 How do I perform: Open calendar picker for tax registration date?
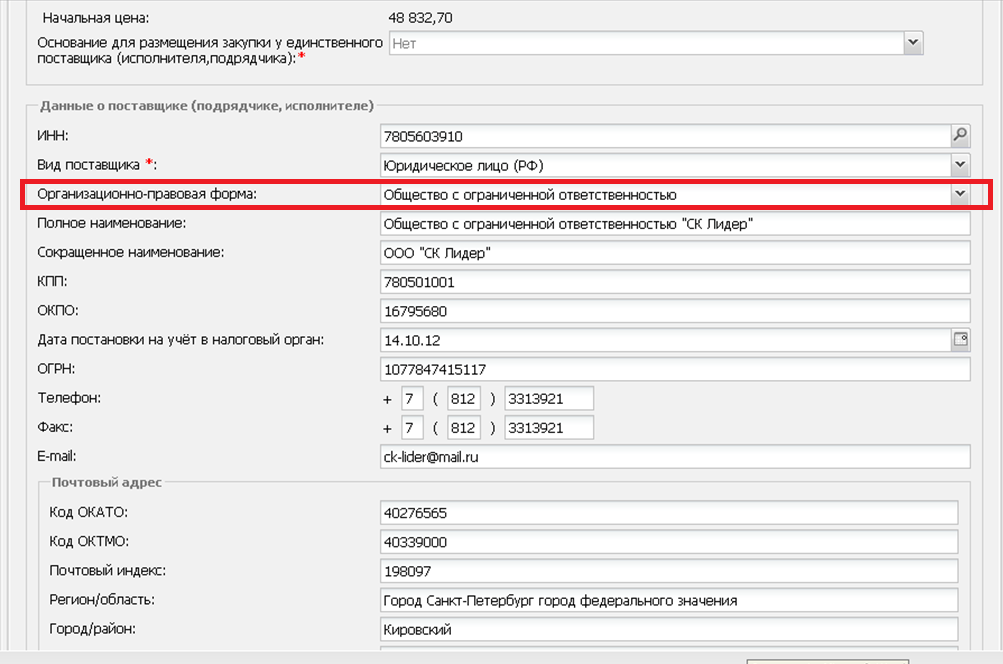[960, 340]
